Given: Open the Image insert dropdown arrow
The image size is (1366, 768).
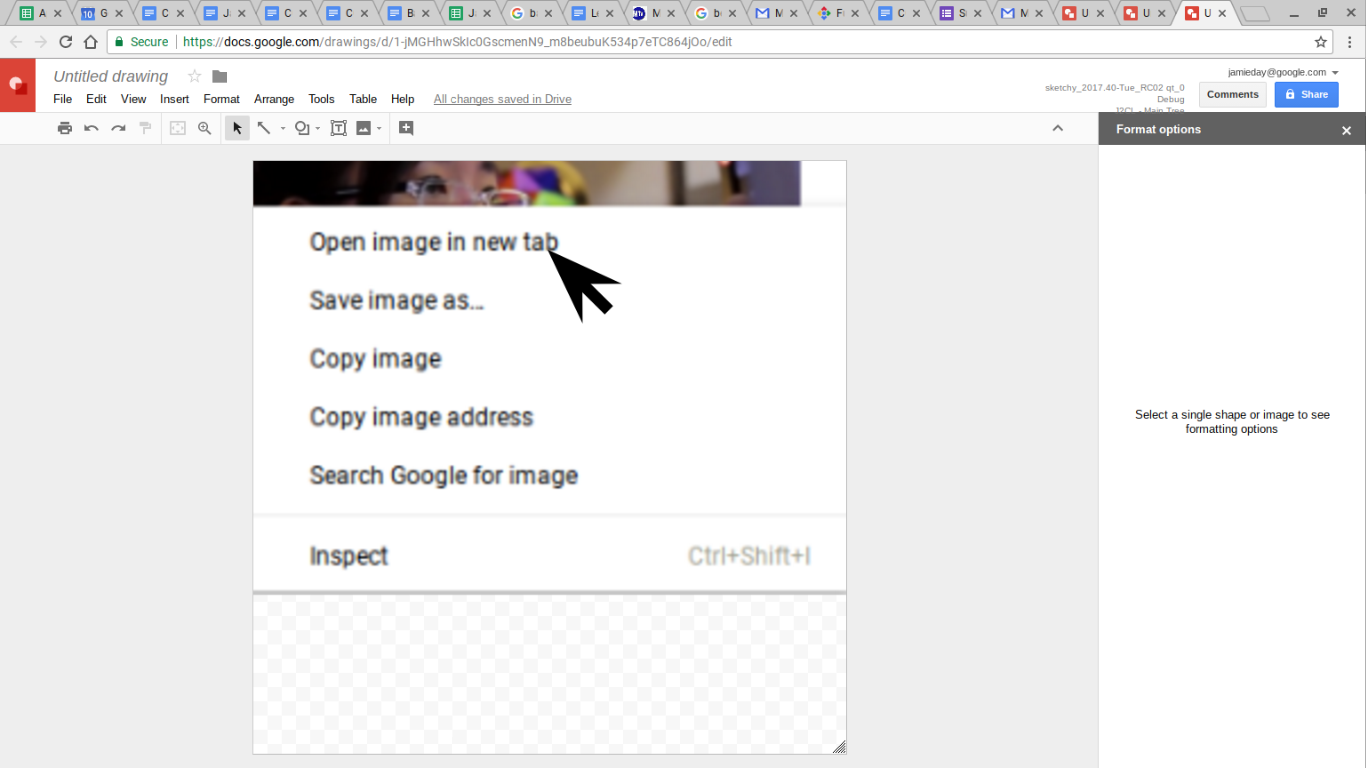Looking at the screenshot, I should [x=379, y=129].
